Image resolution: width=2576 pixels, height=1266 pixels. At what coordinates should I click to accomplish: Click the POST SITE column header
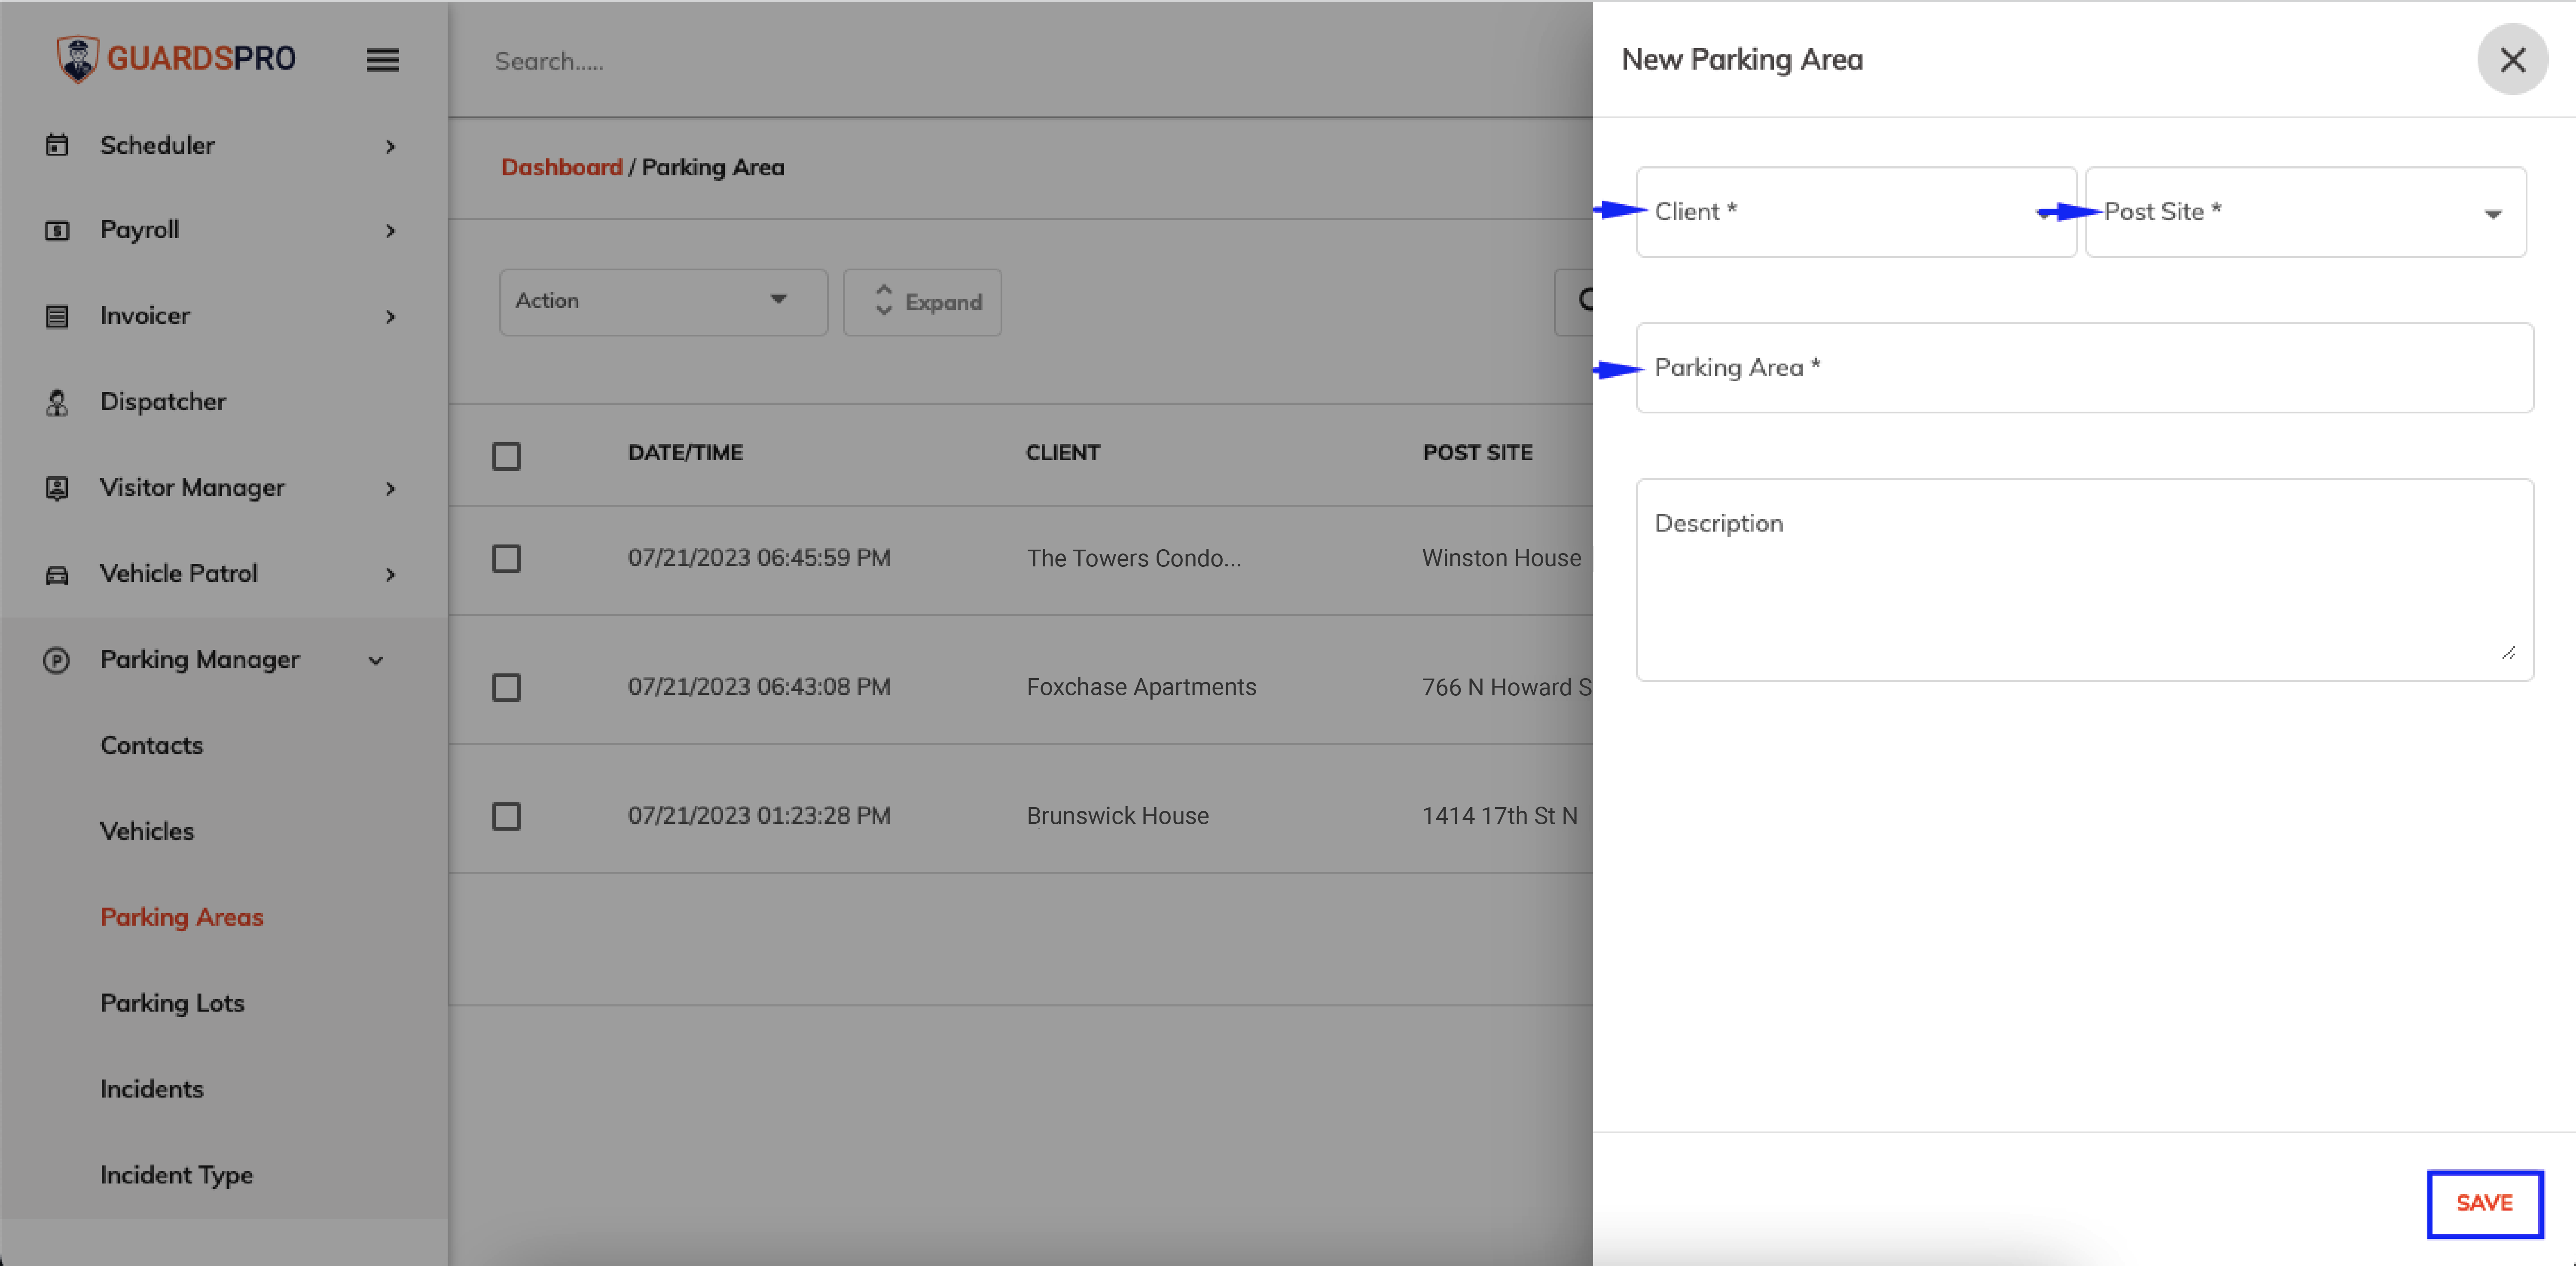tap(1477, 453)
